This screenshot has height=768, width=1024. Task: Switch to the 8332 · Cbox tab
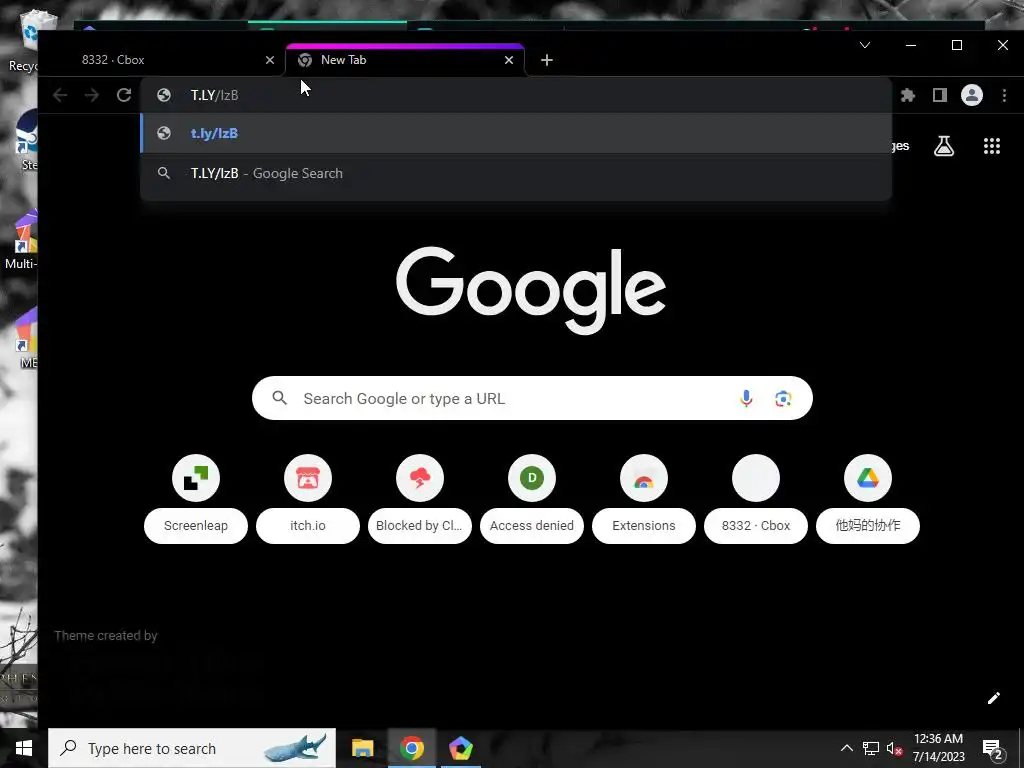tap(162, 60)
